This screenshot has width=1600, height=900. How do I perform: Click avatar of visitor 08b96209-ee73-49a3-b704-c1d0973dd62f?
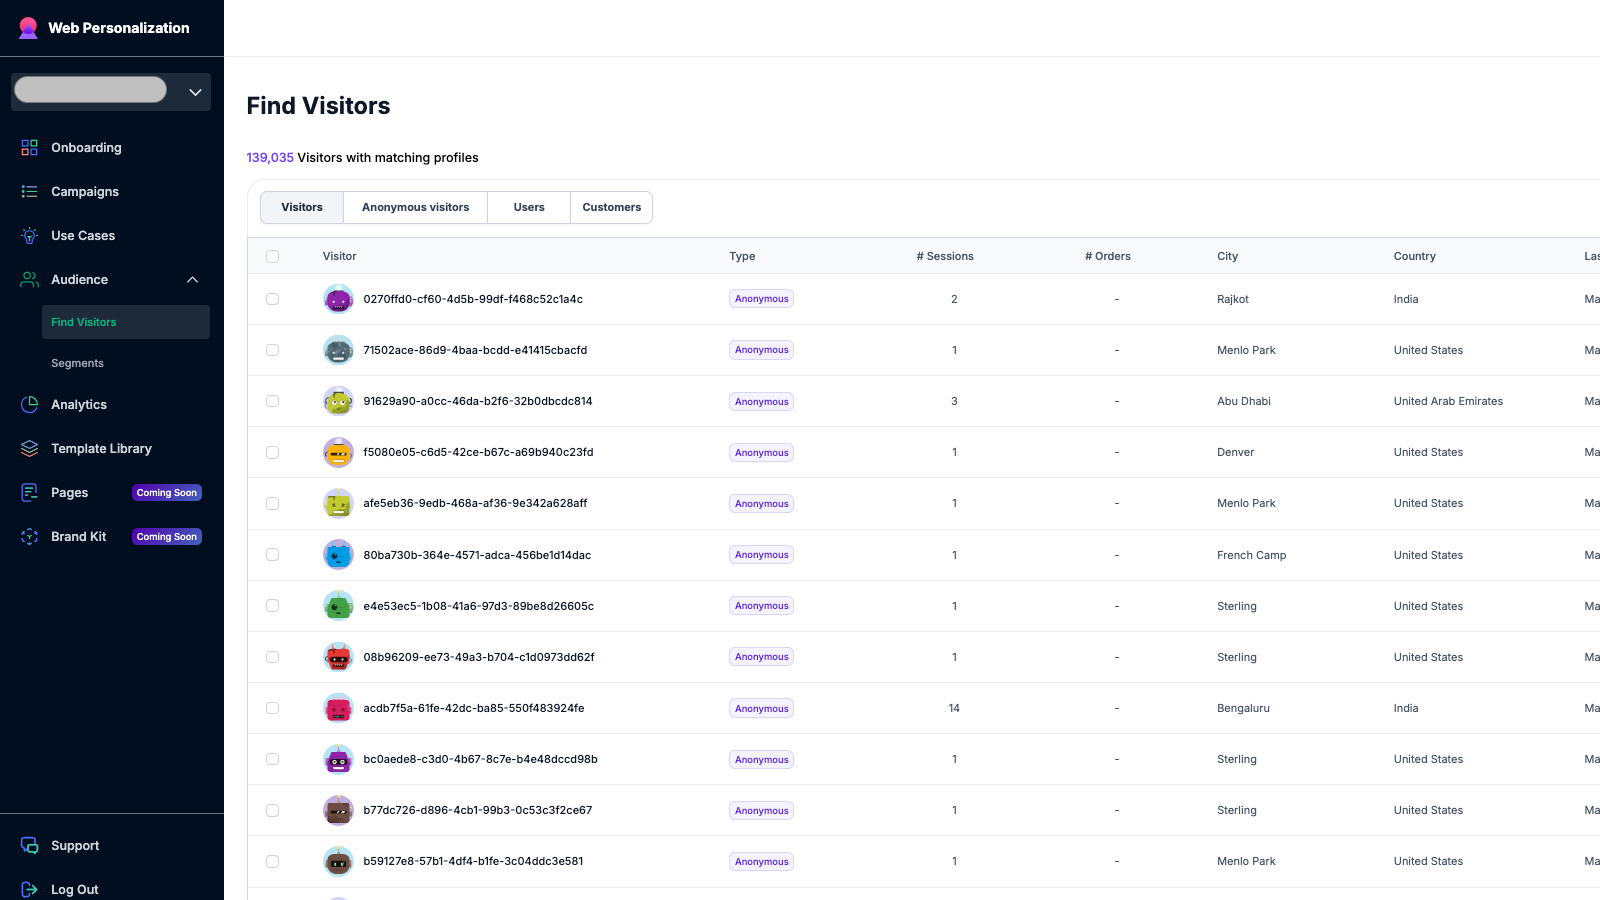(x=339, y=657)
